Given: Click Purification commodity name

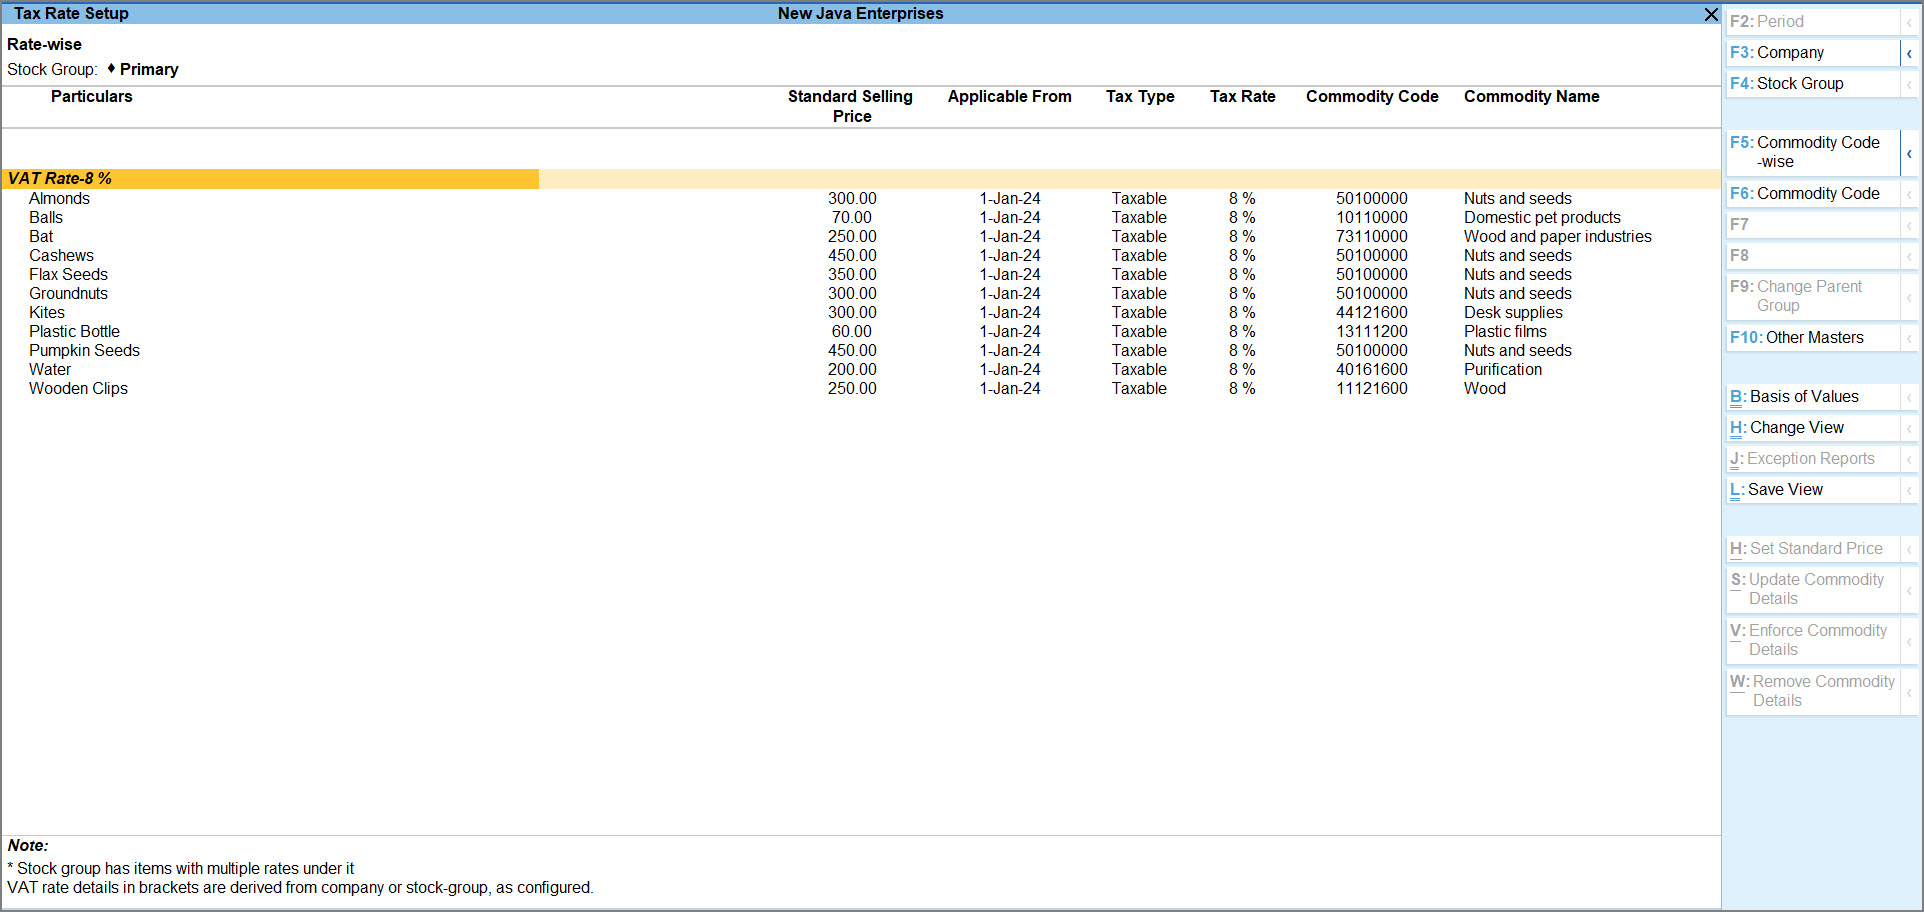Looking at the screenshot, I should [x=1503, y=369].
